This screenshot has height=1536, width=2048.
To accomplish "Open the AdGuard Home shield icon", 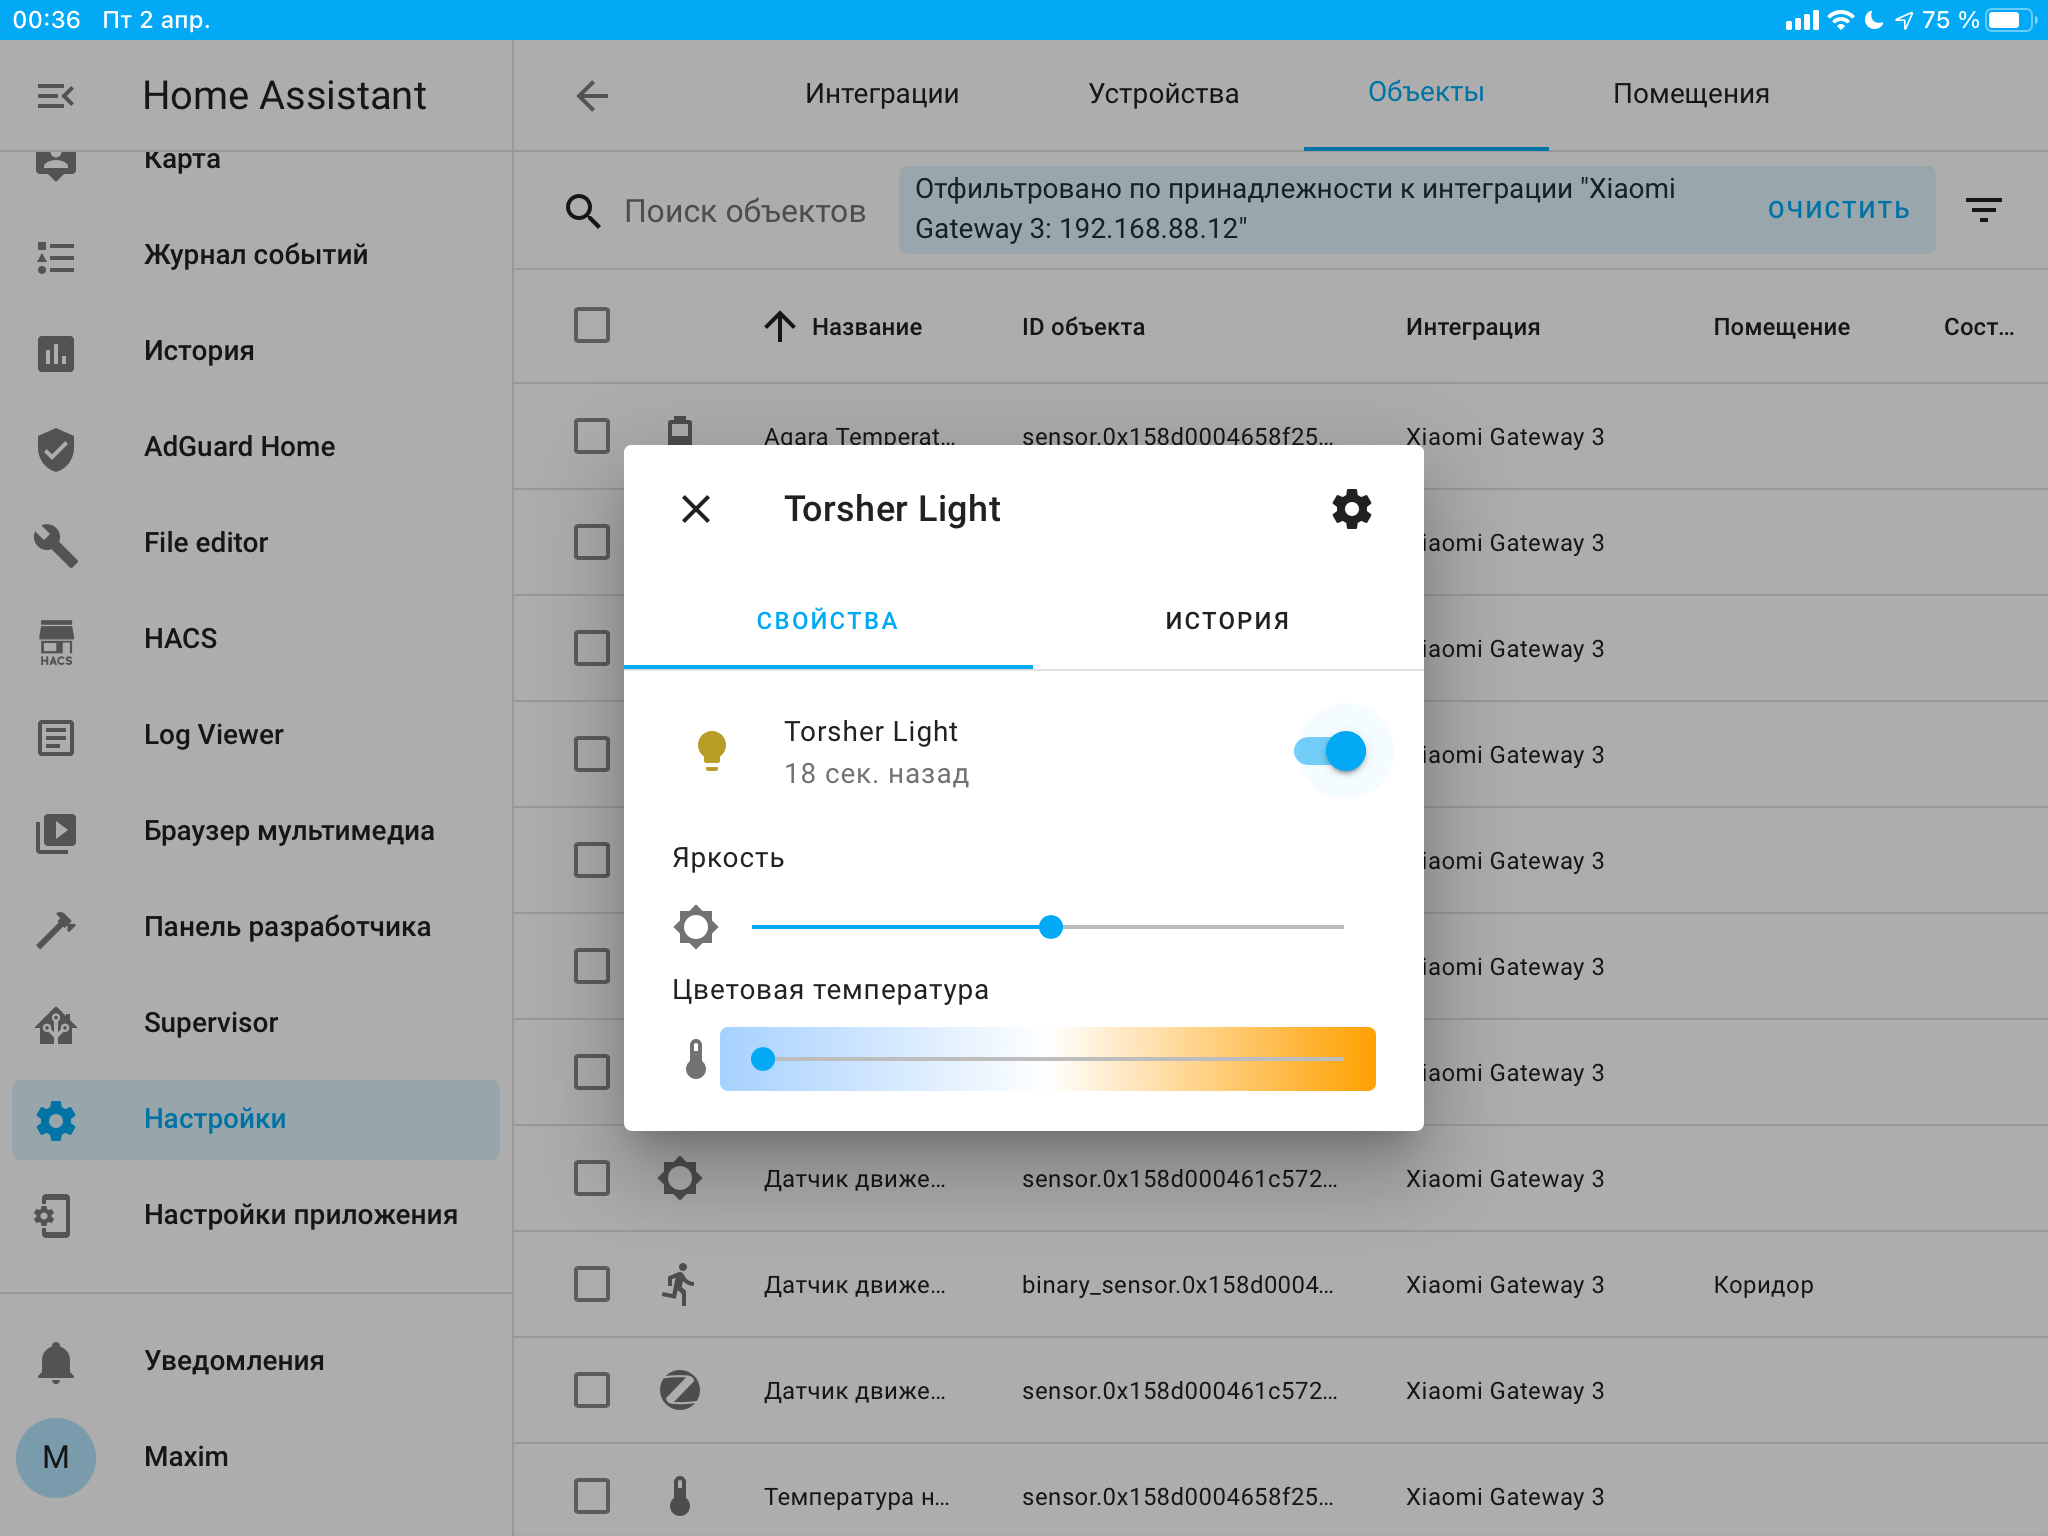I will 56,449.
